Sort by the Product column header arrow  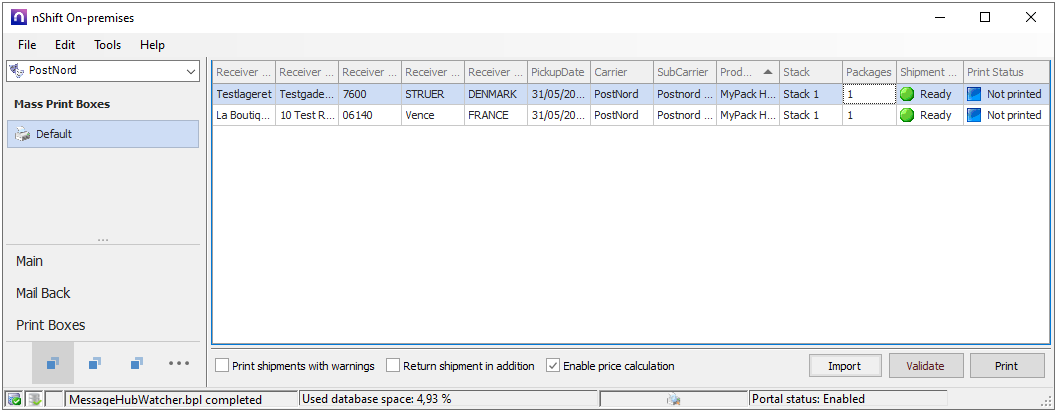pos(767,72)
